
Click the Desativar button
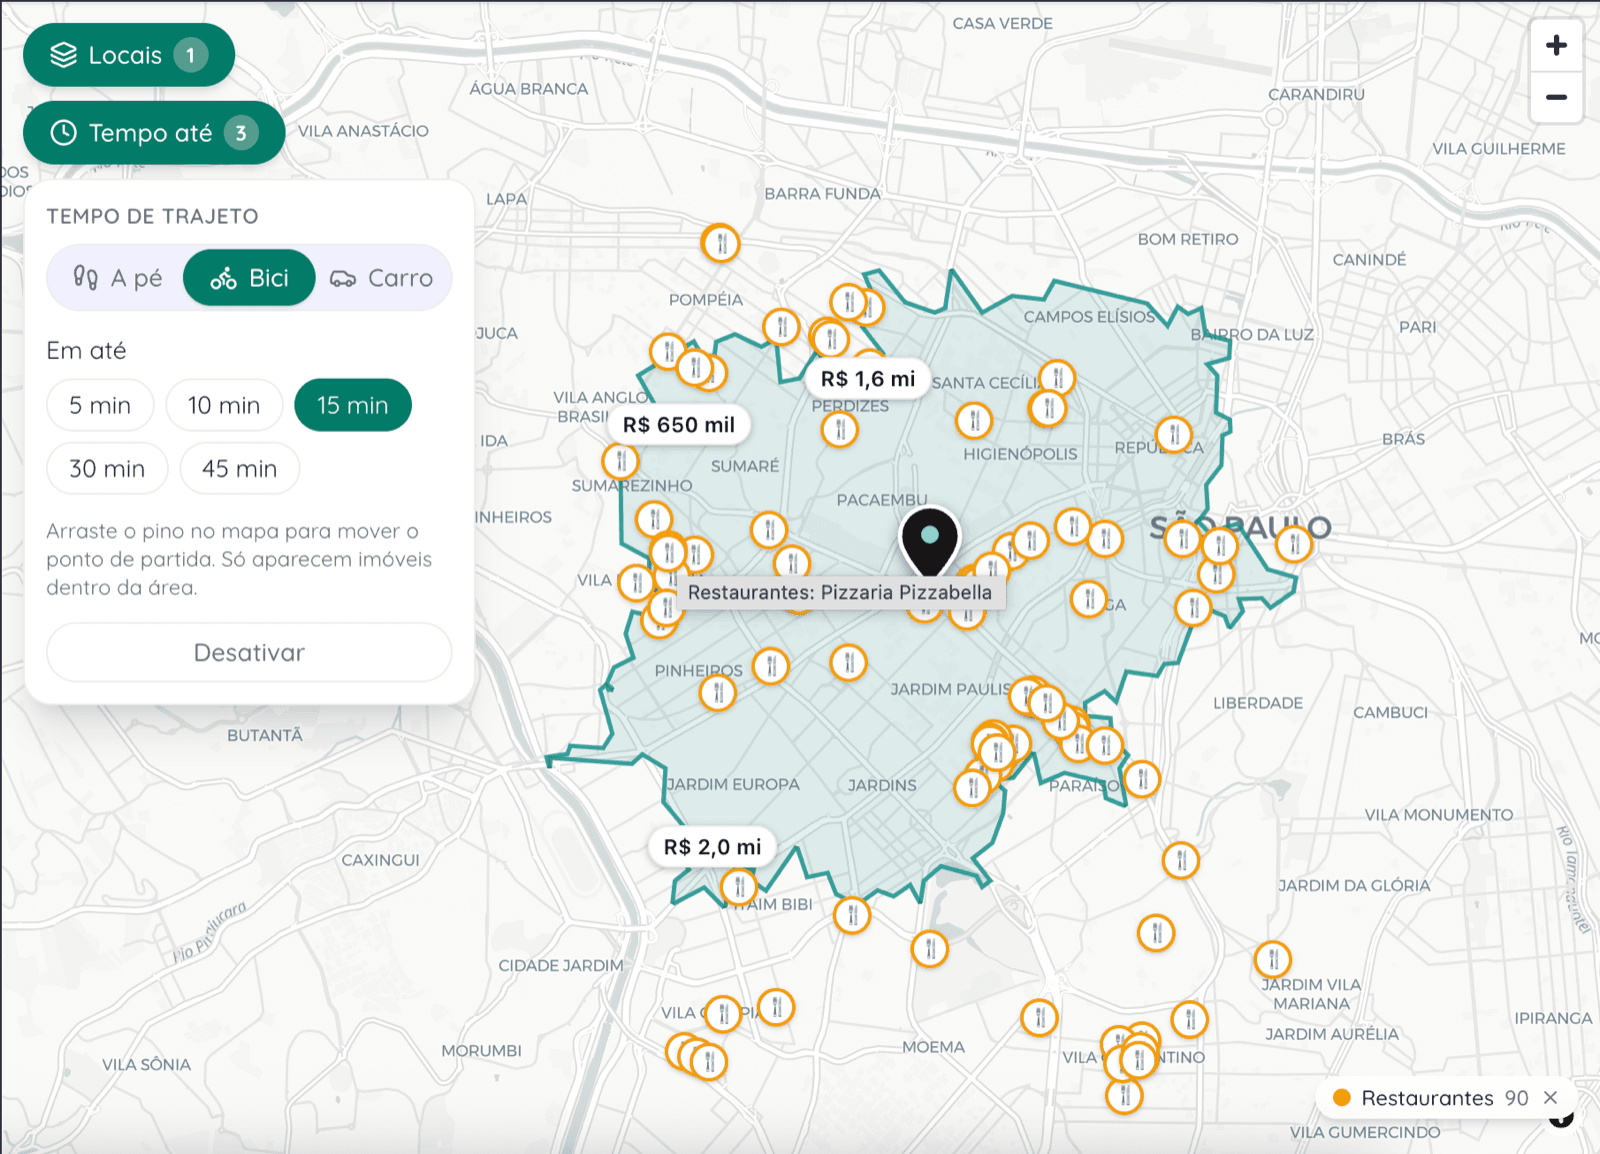tap(249, 653)
